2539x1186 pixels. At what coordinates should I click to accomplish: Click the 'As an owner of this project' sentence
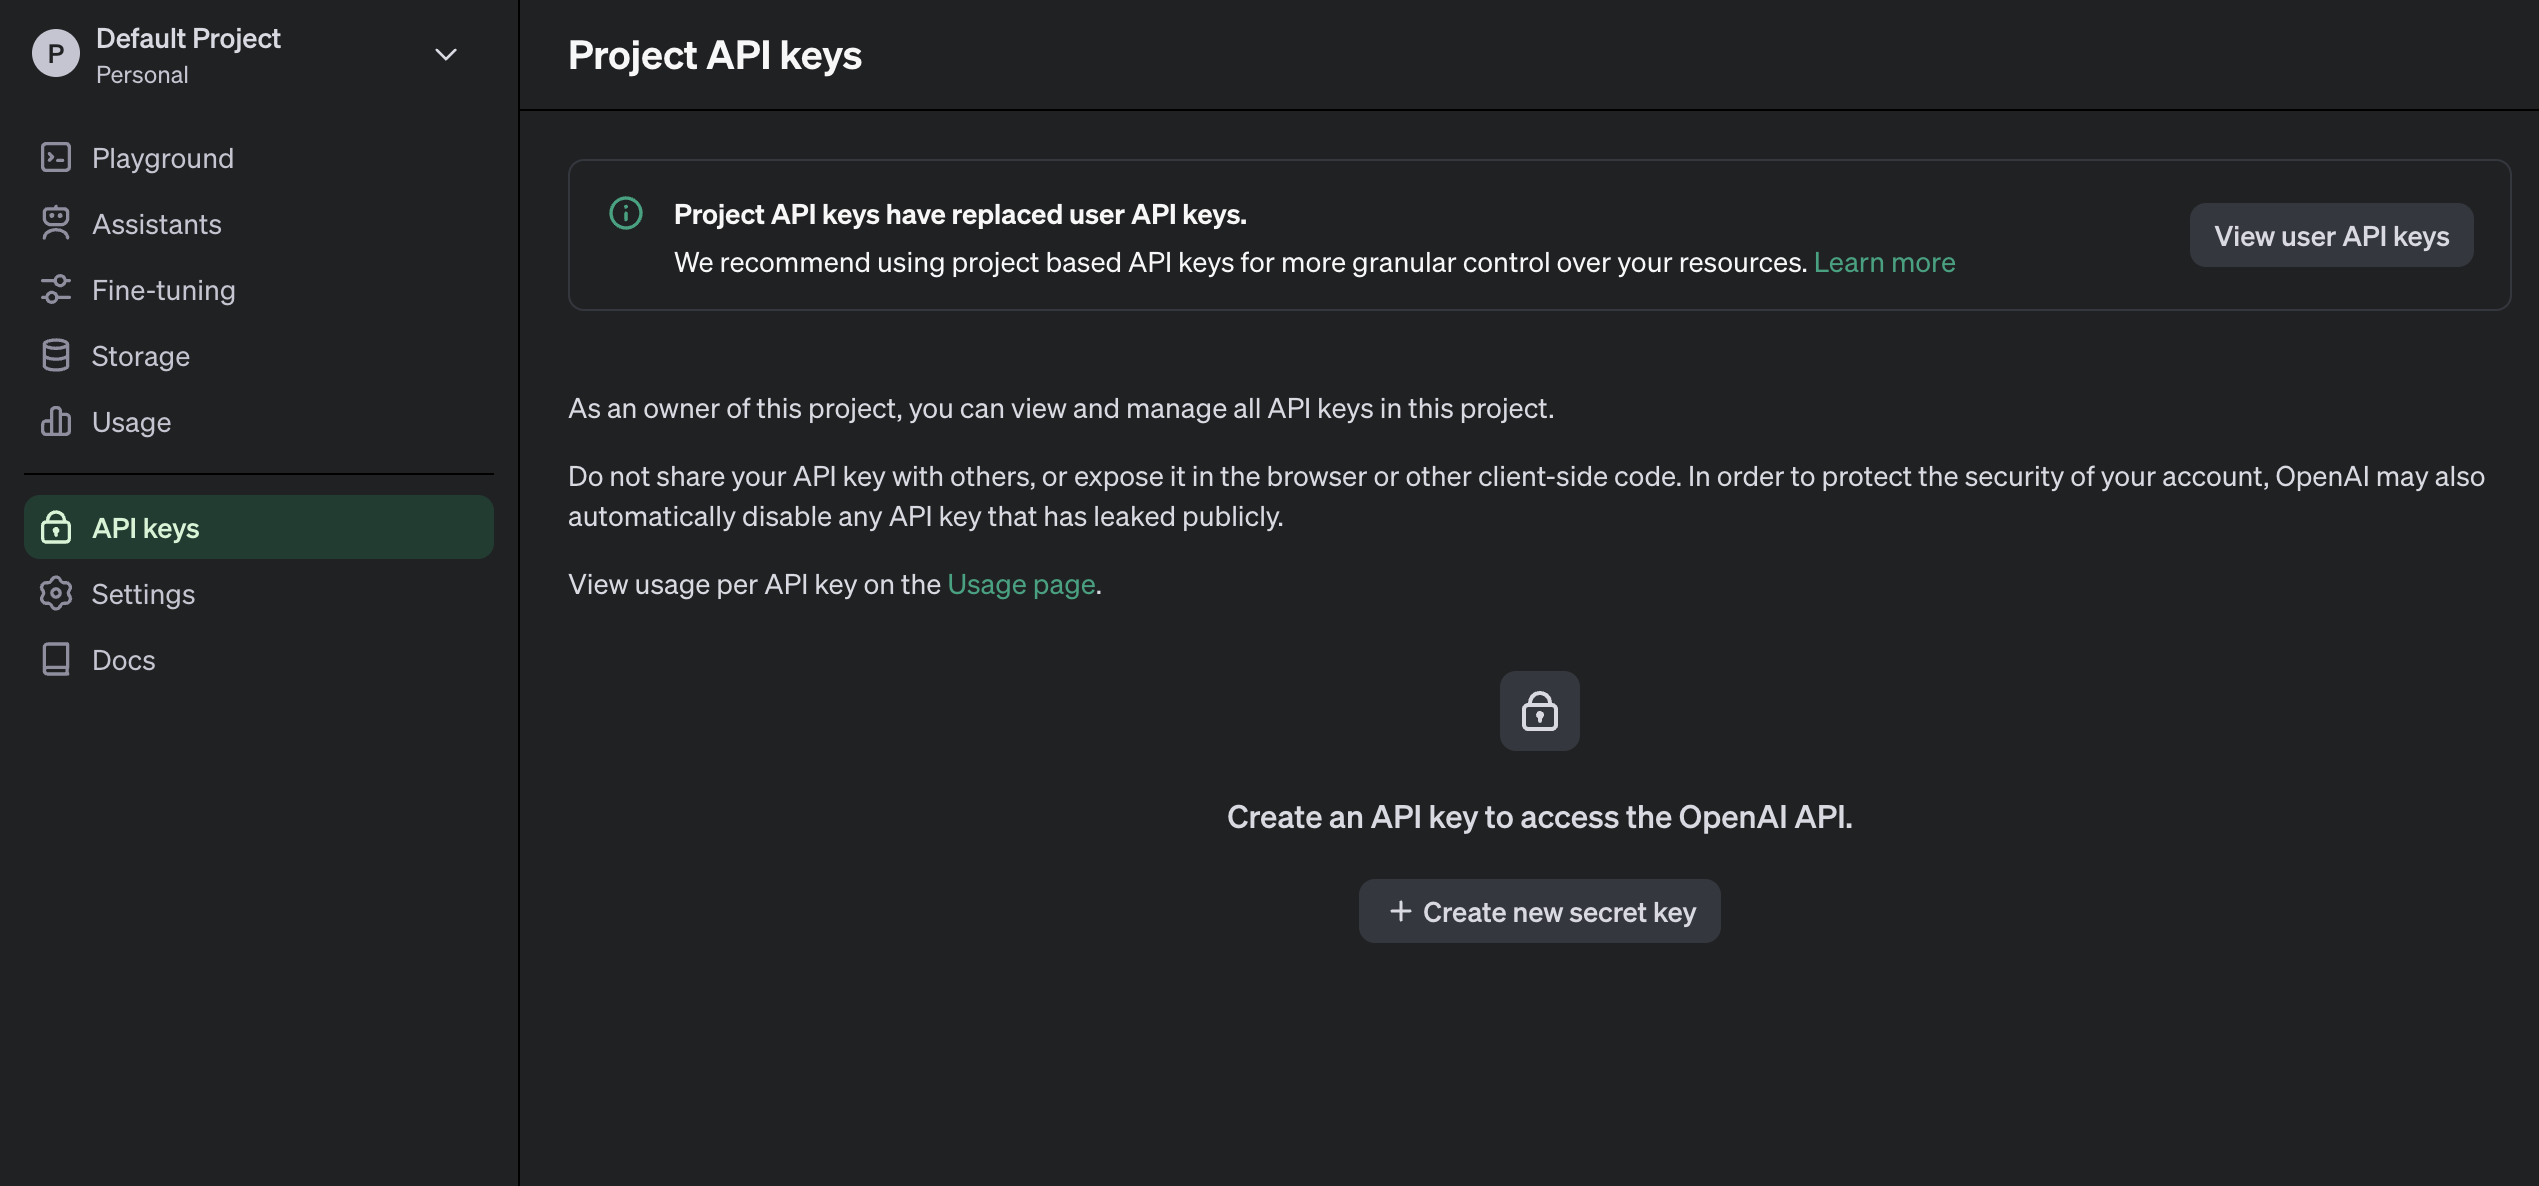pos(1061,408)
